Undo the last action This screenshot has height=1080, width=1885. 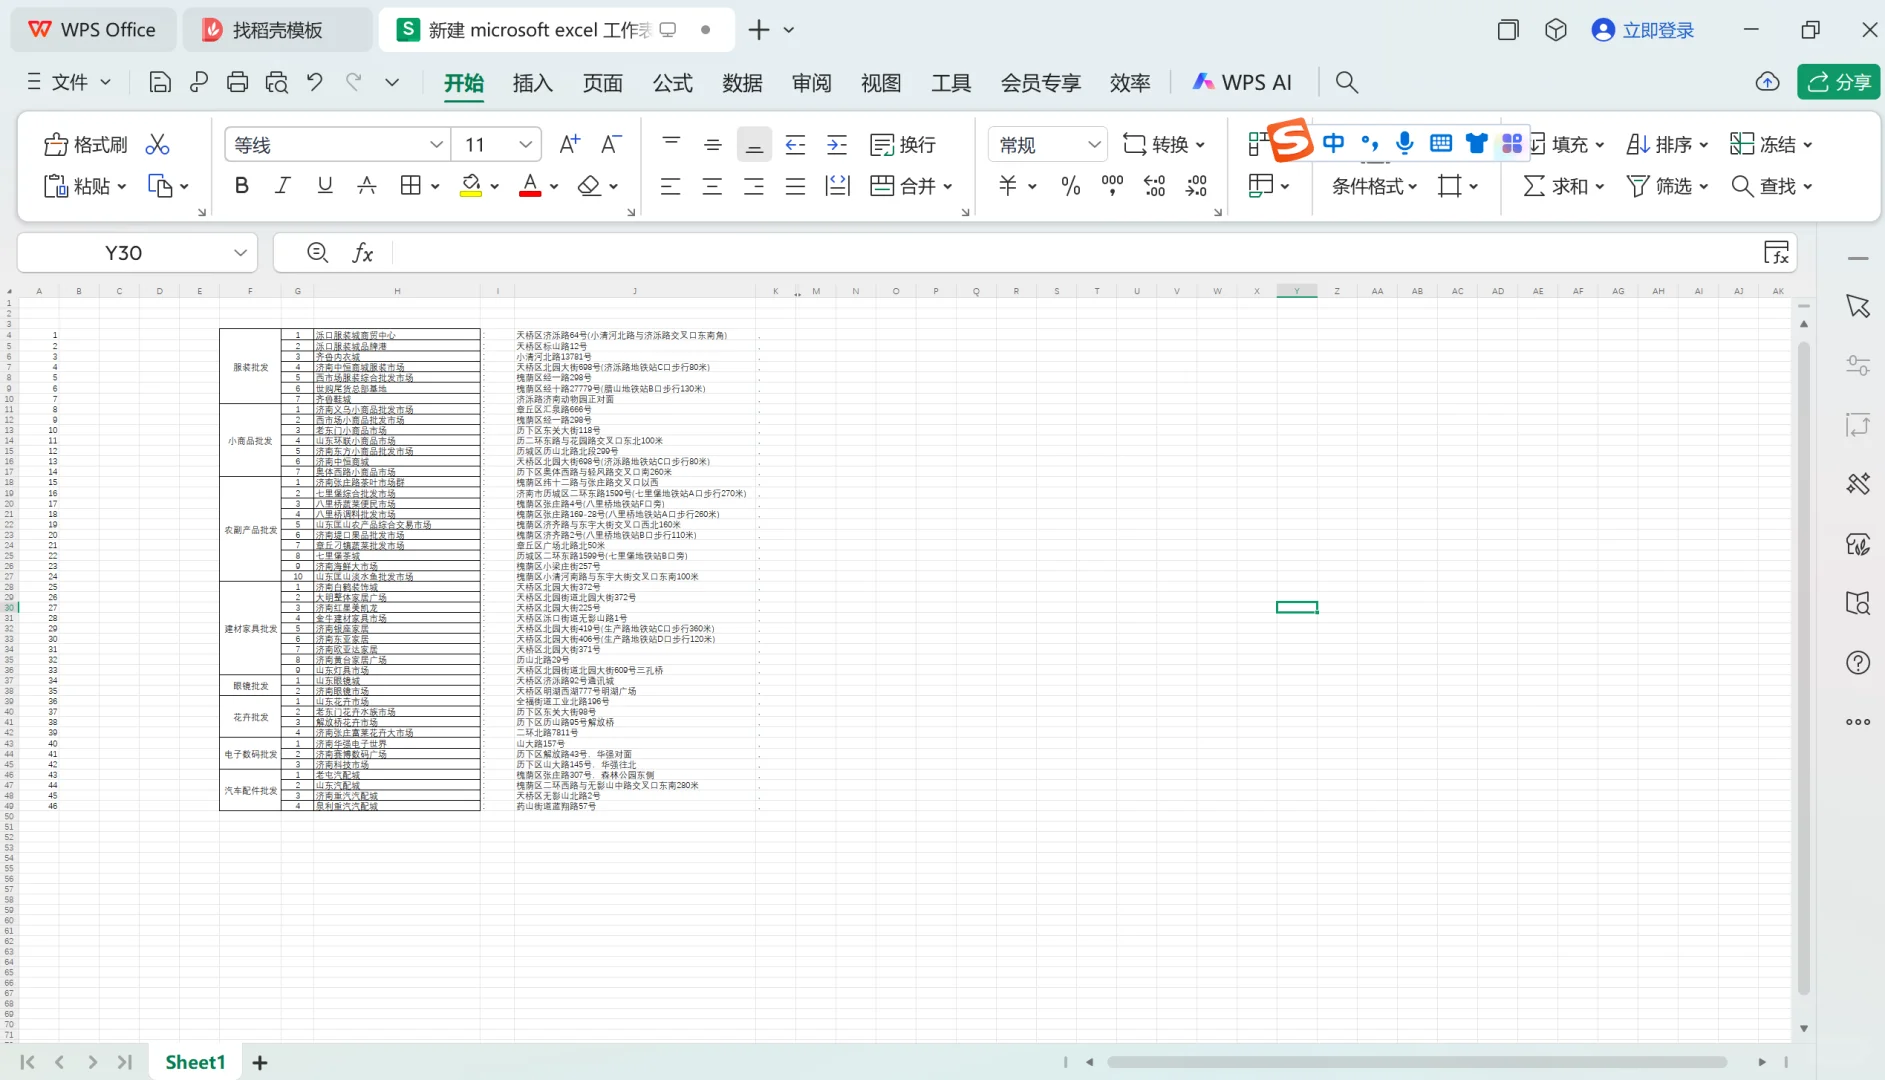point(315,82)
